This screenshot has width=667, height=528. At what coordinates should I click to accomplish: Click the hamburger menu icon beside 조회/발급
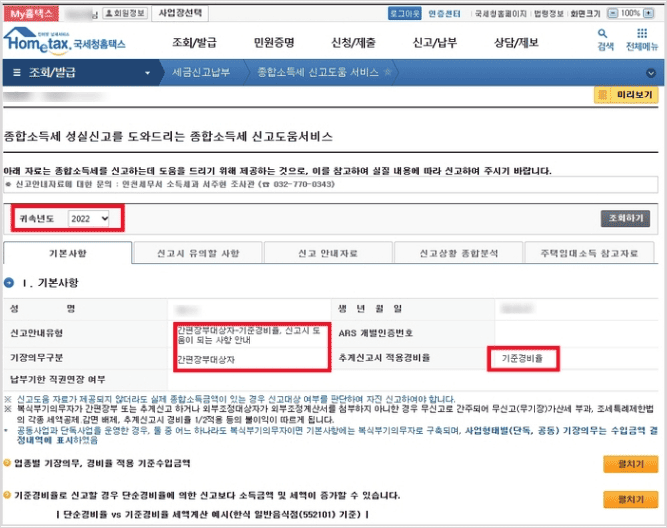point(17,73)
